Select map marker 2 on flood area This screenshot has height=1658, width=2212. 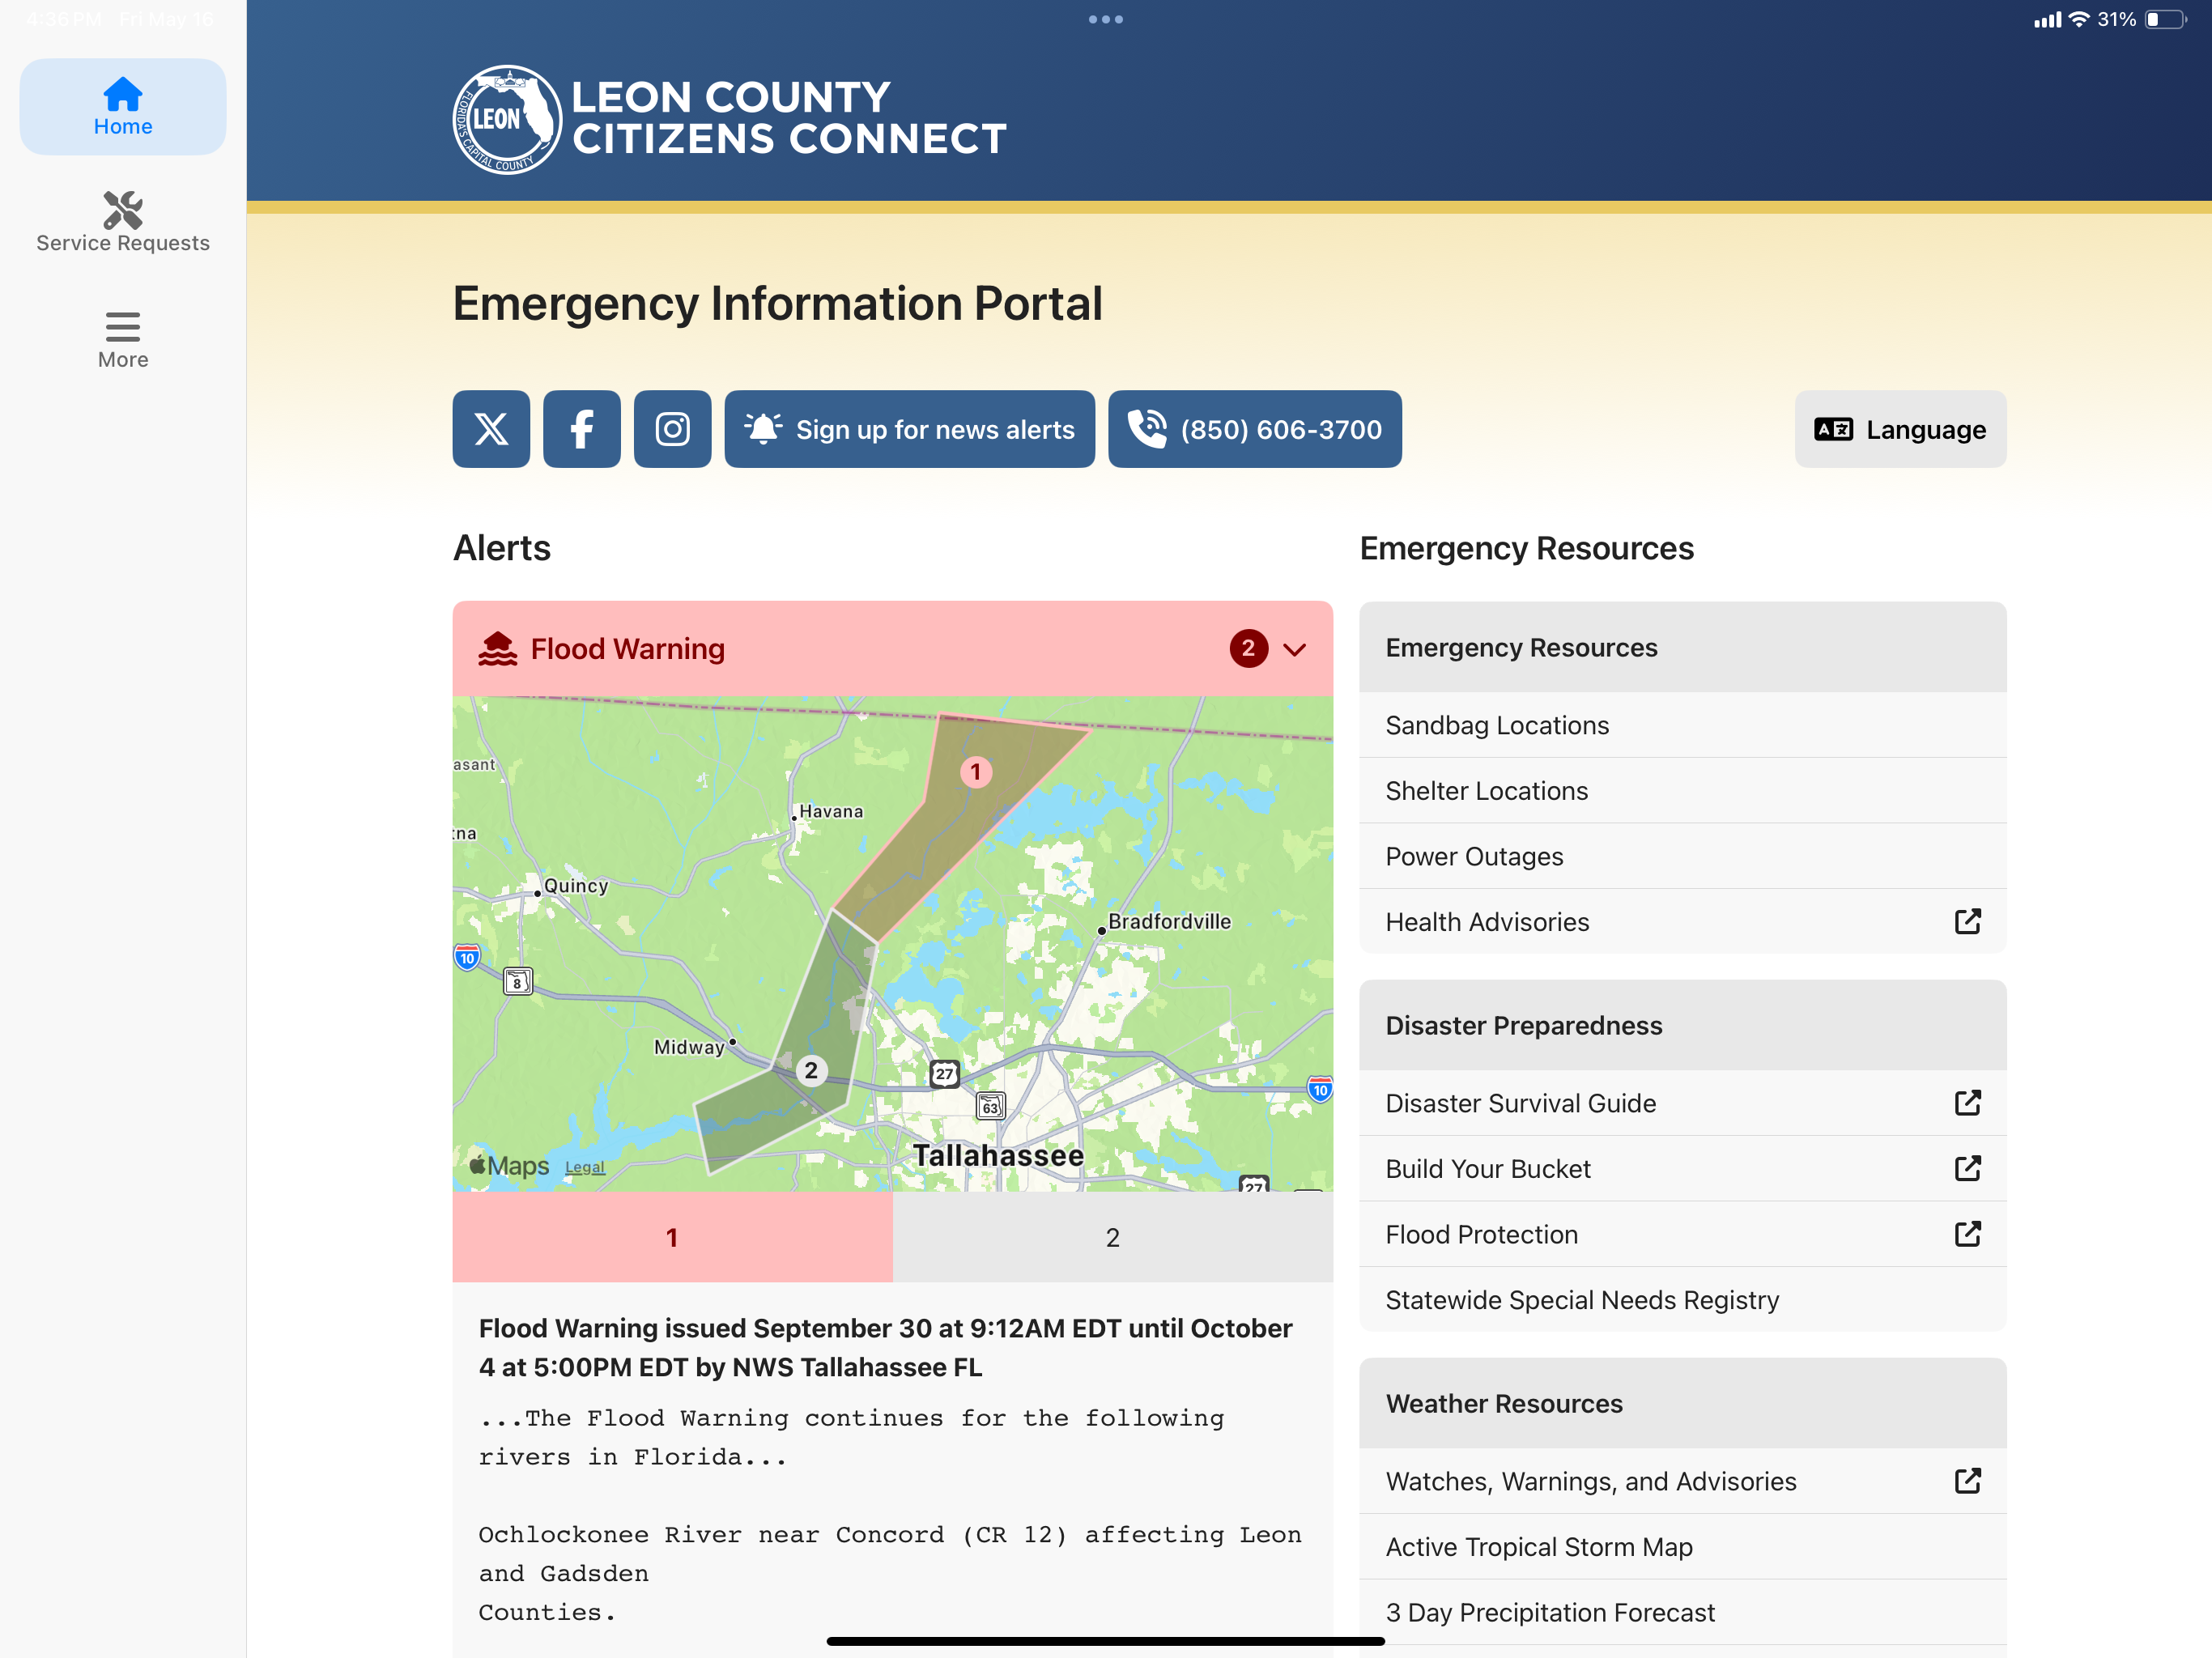pos(811,1070)
